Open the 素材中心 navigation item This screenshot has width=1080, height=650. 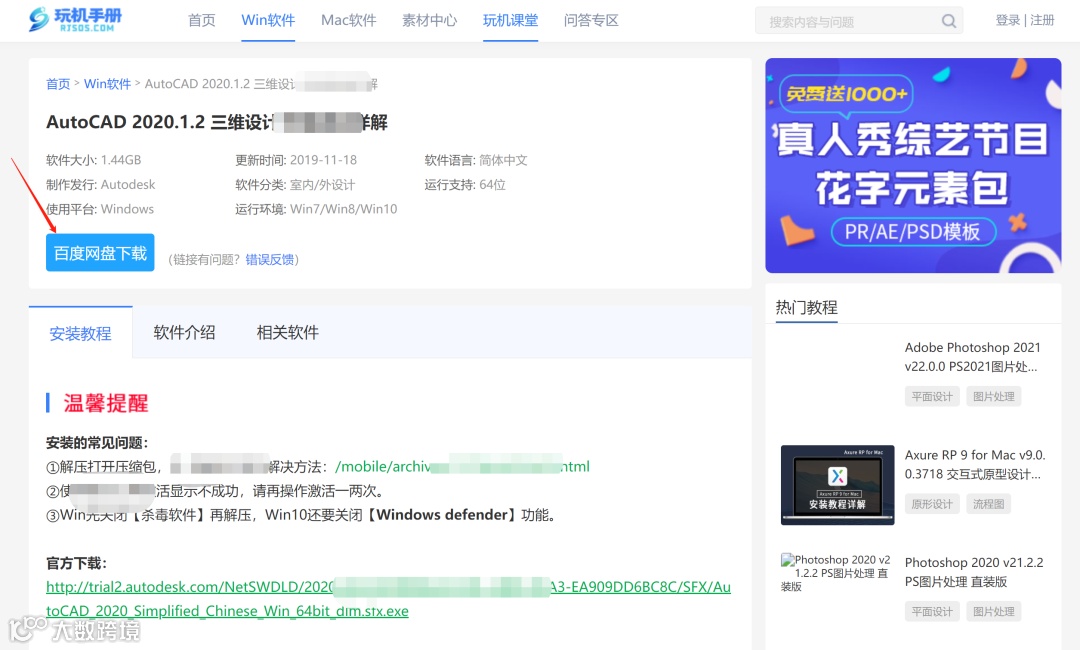pyautogui.click(x=430, y=21)
